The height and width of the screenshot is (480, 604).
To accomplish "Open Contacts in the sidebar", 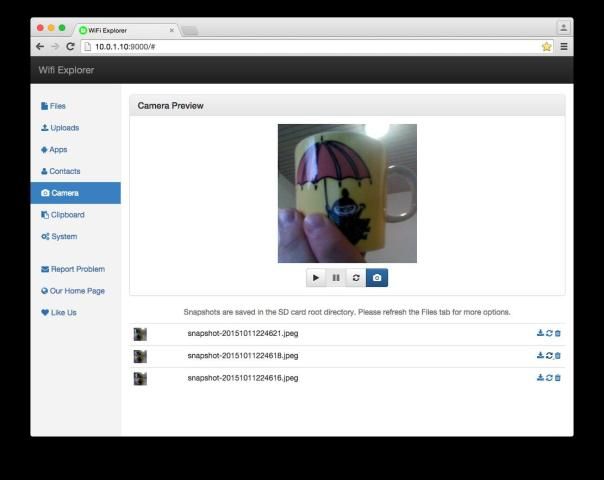I will [x=64, y=172].
